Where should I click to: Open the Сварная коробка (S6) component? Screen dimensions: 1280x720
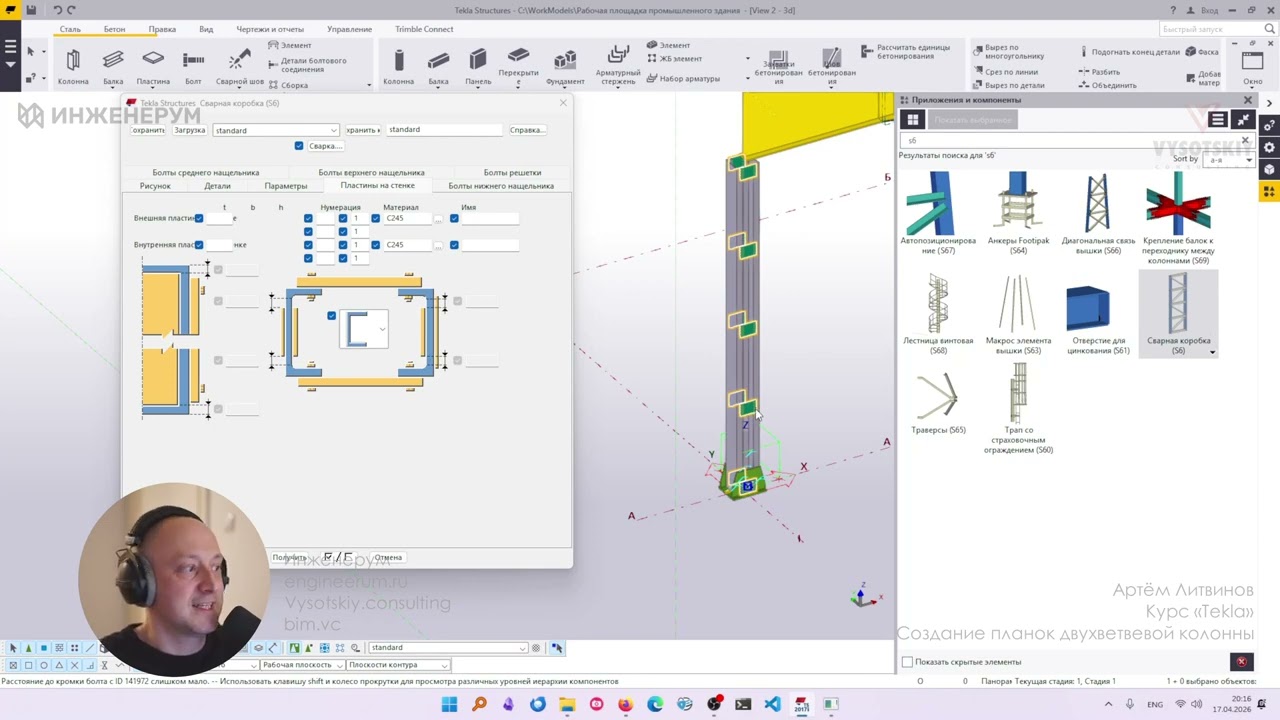pyautogui.click(x=1178, y=314)
